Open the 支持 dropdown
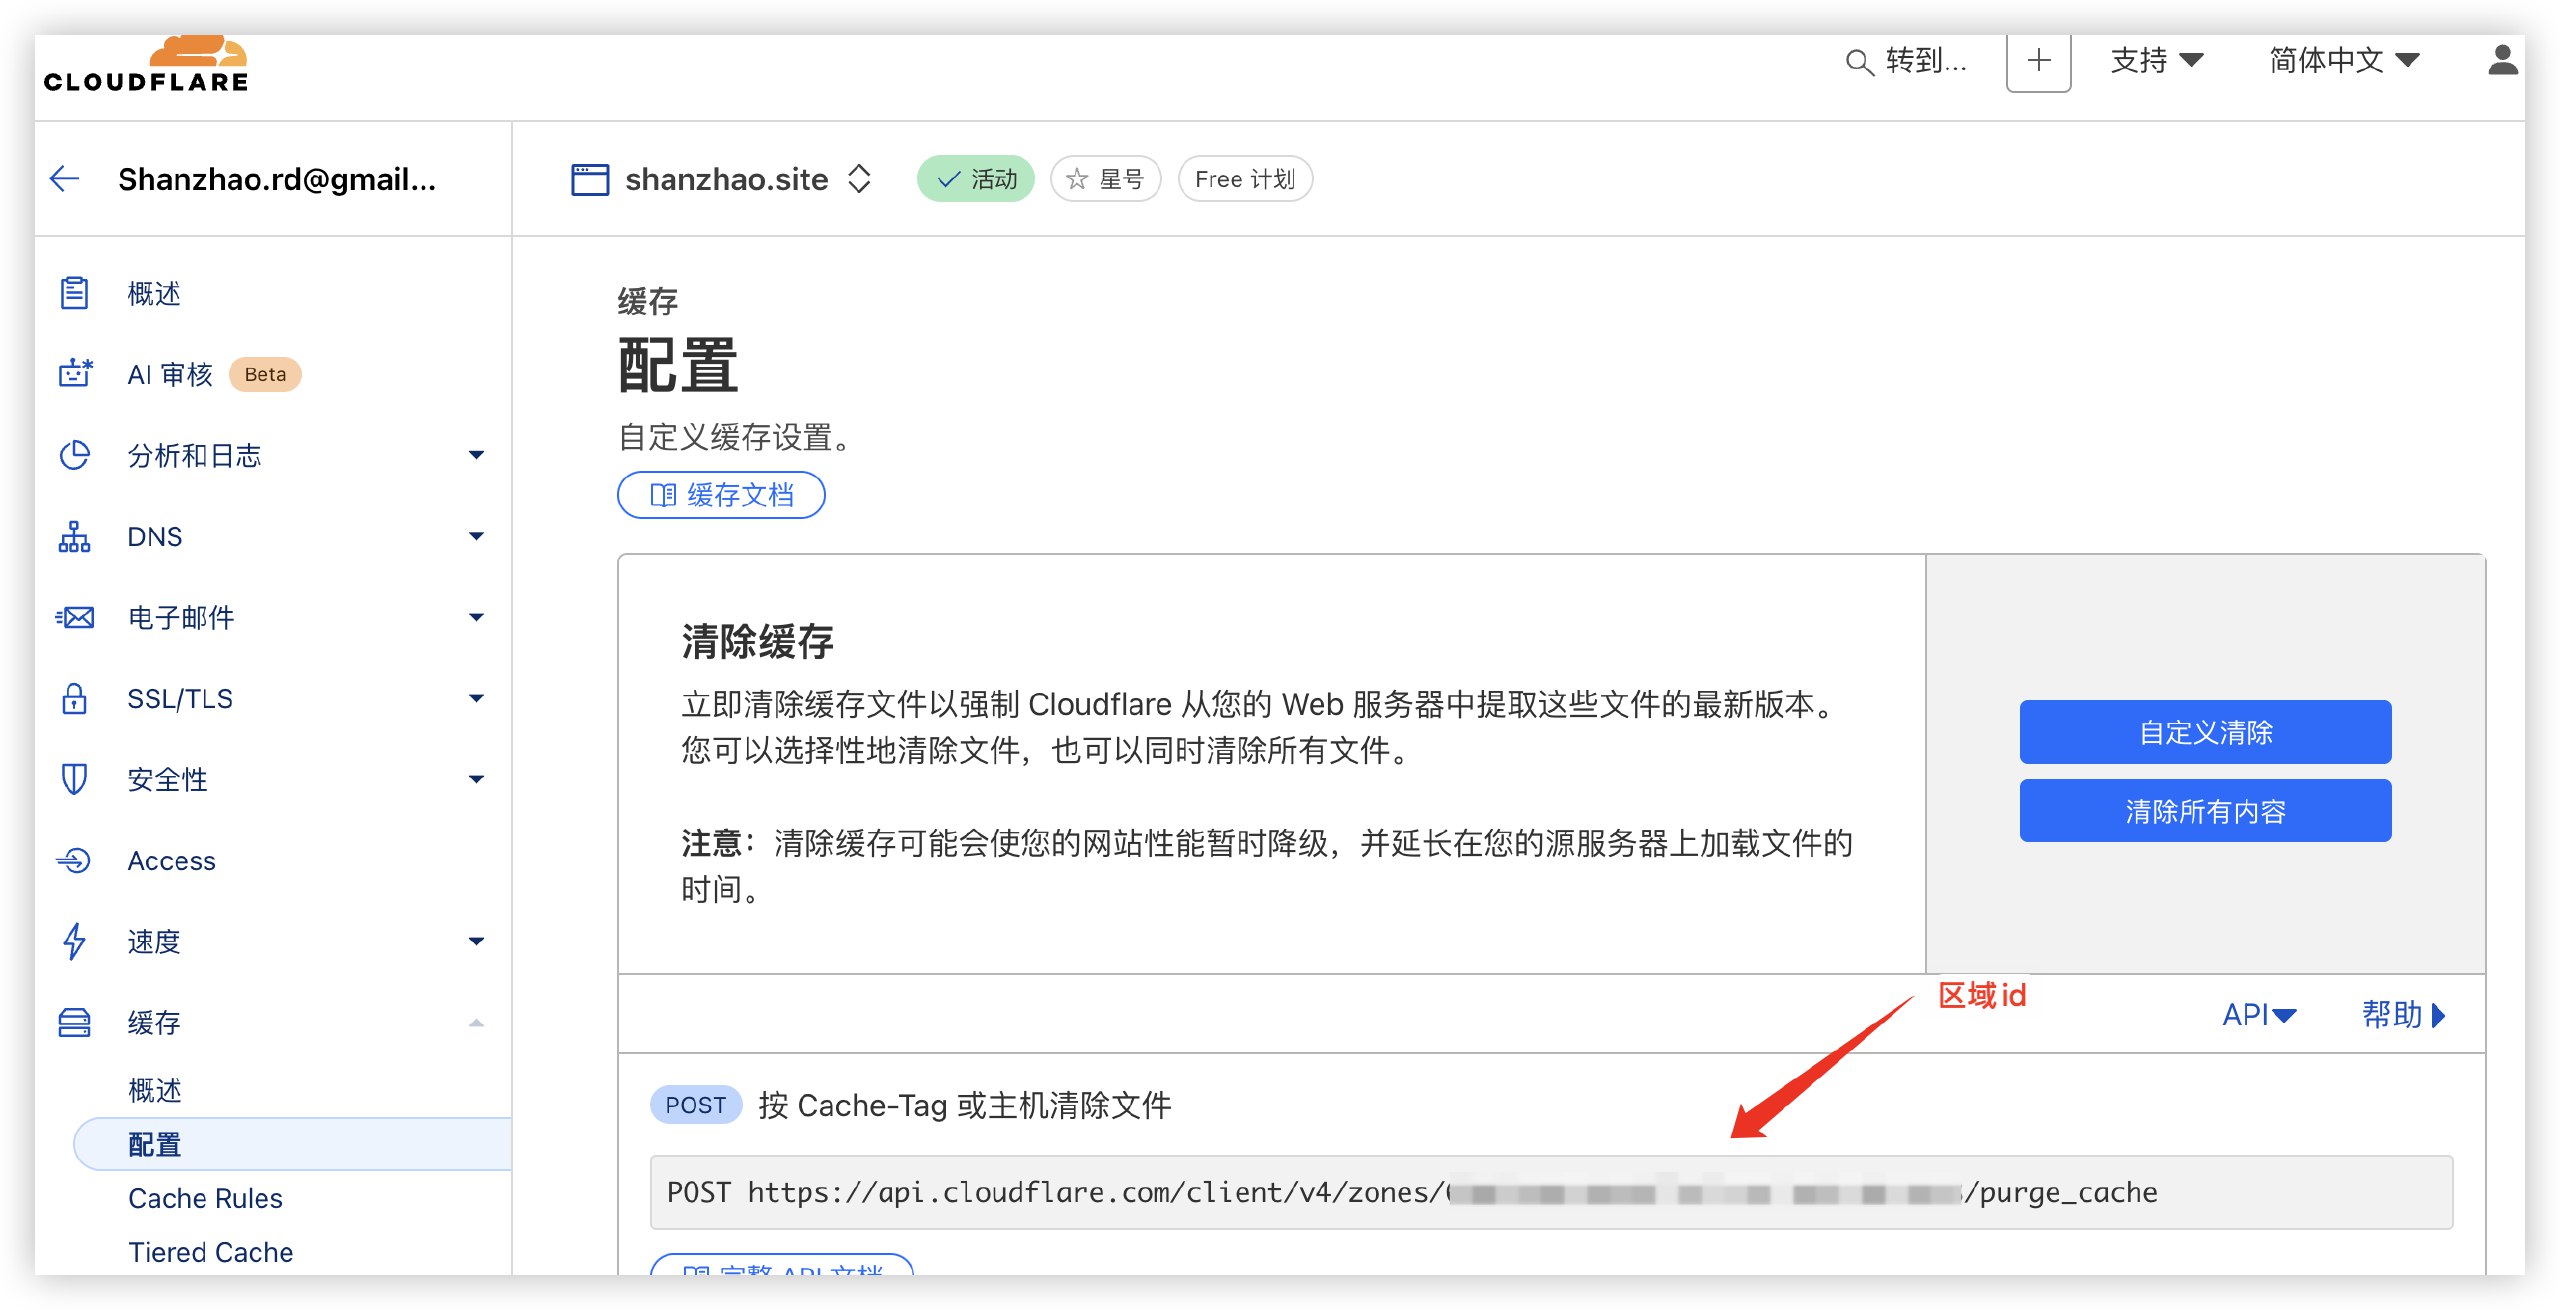Image resolution: width=2560 pixels, height=1310 pixels. click(x=2157, y=61)
